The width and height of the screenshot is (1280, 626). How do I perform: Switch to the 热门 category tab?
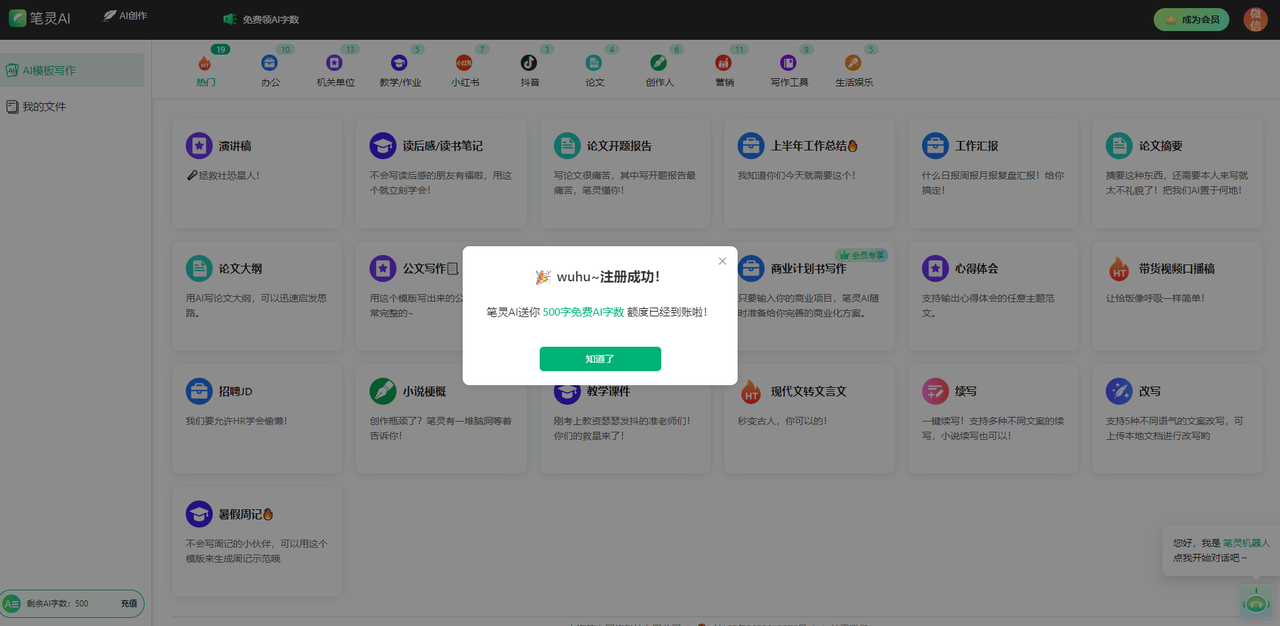coord(206,69)
